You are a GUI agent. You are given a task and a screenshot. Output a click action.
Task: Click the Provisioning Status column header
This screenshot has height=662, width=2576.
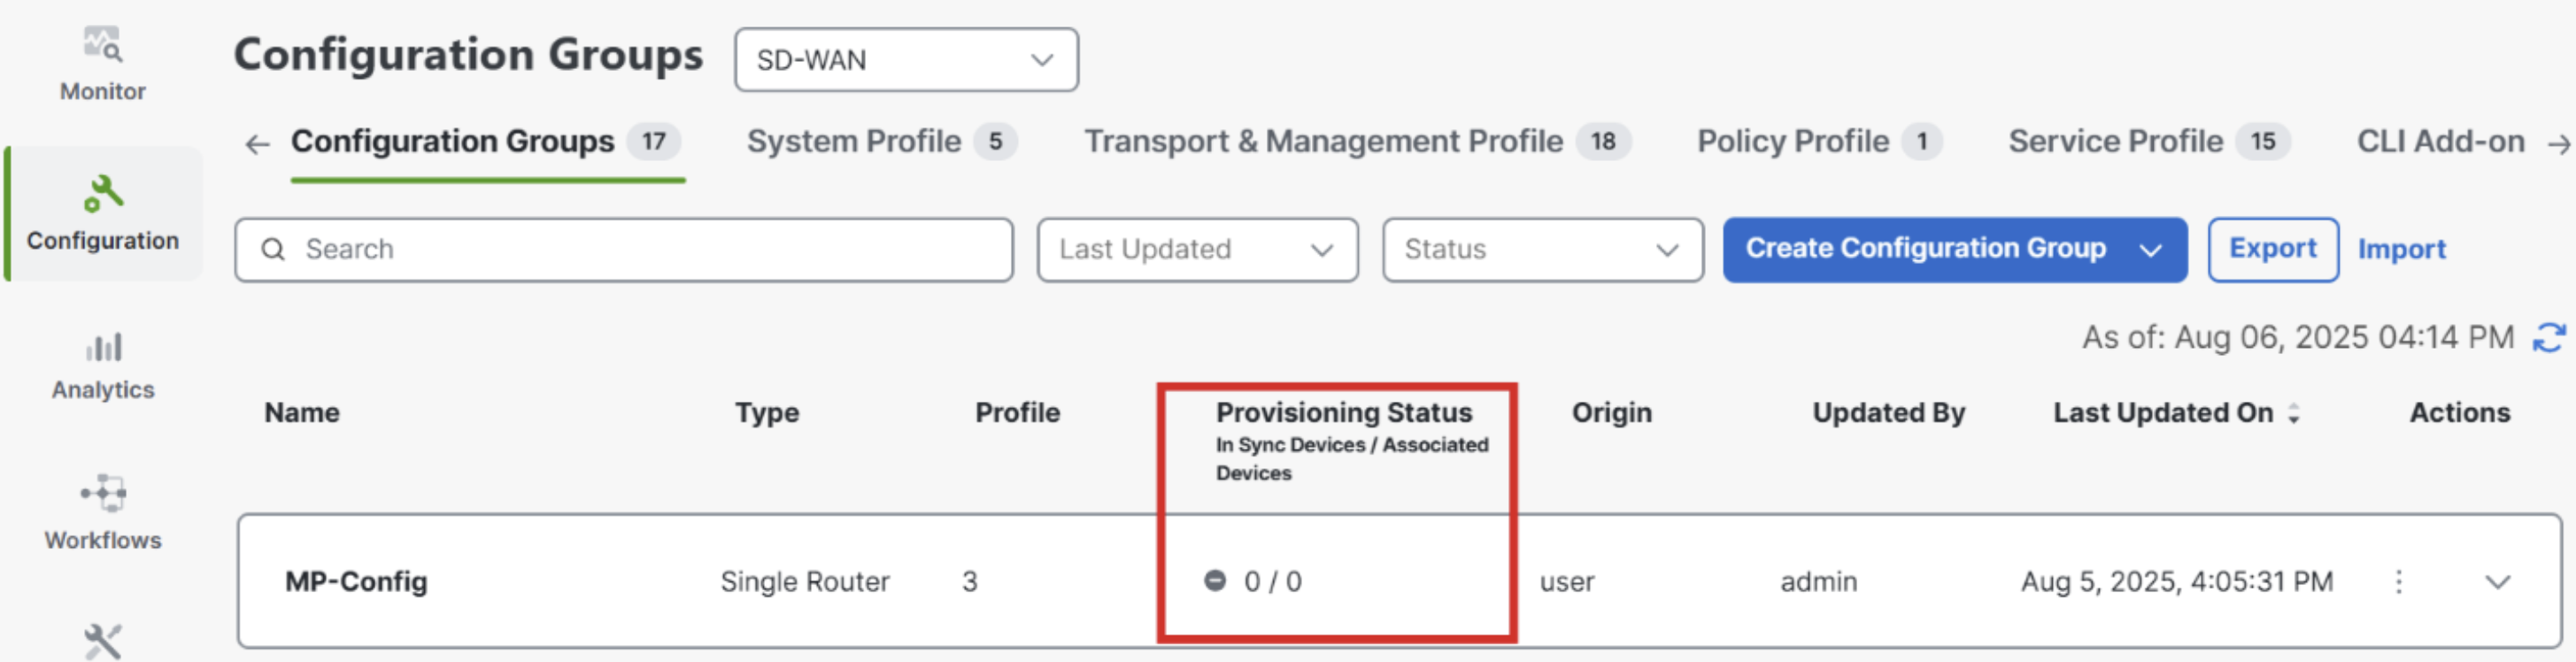[x=1343, y=413]
